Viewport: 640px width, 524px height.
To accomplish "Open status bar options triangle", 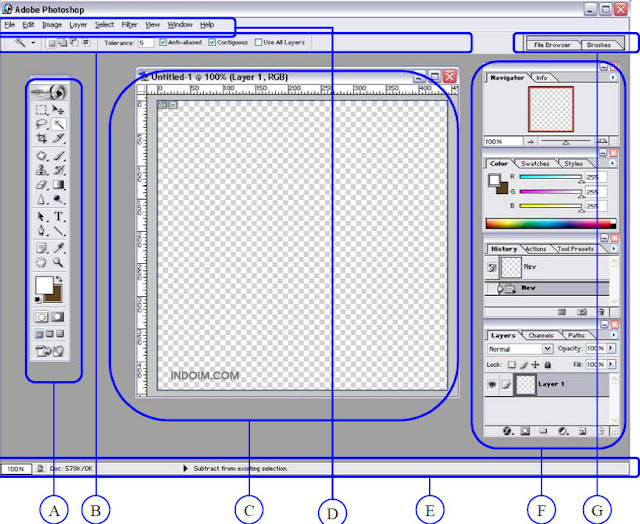I will [x=185, y=468].
